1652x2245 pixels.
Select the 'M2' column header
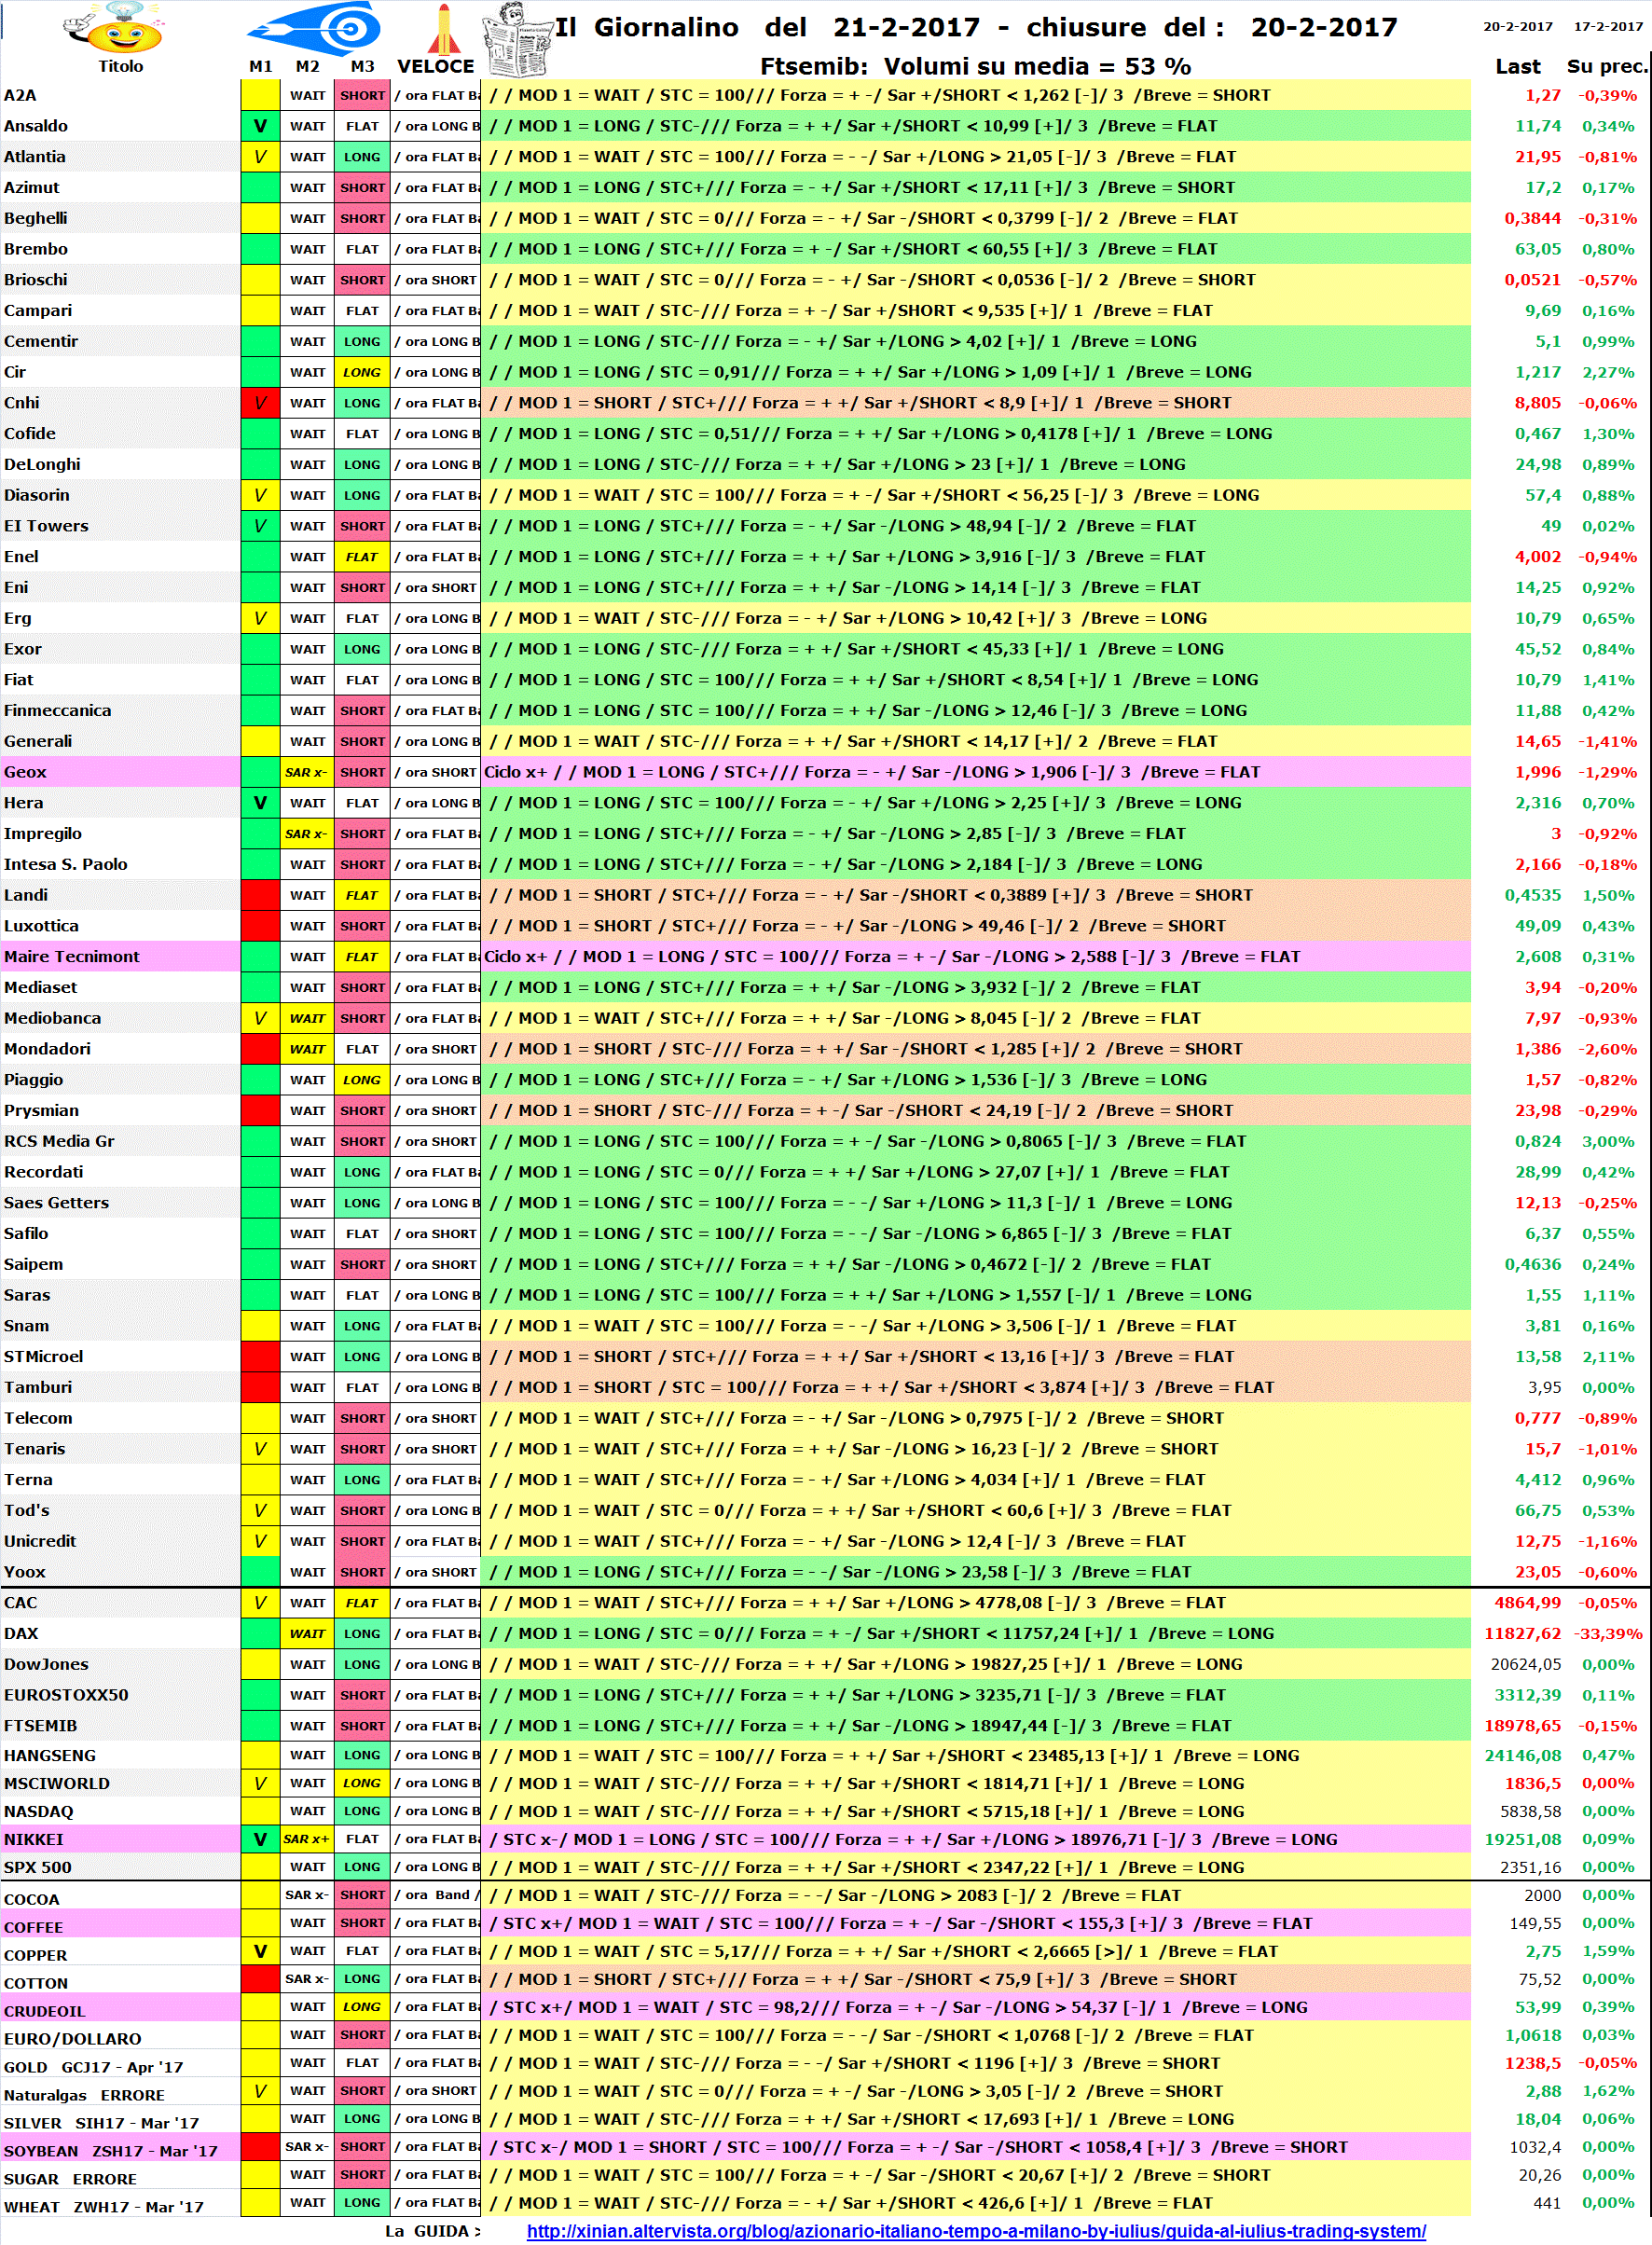pos(307,66)
